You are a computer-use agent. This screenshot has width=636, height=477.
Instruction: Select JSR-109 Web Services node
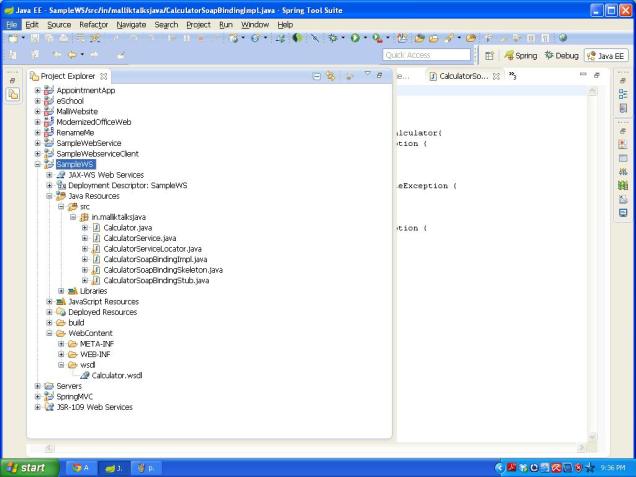(x=94, y=407)
